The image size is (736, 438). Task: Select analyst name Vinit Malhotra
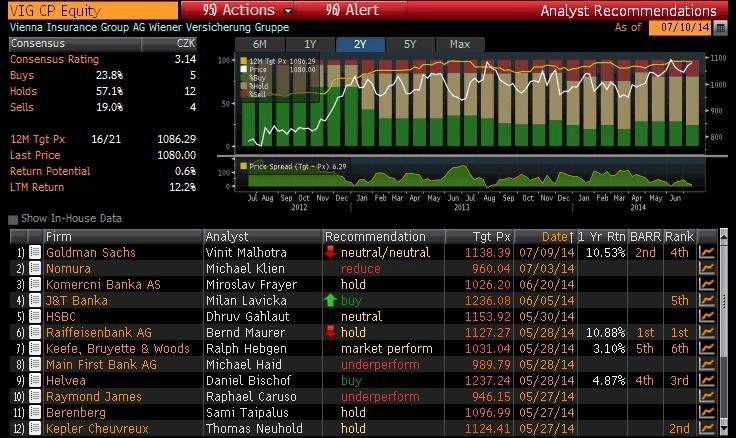(246, 253)
